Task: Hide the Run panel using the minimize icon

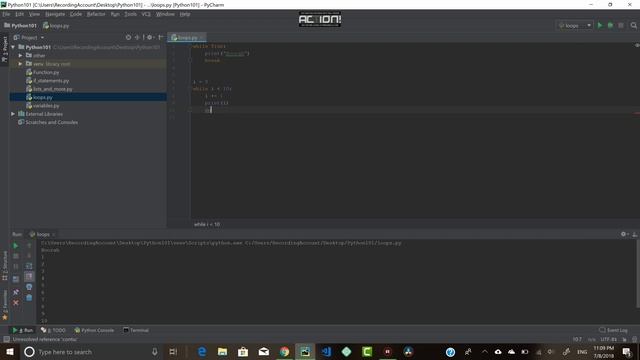Action: pyautogui.click(x=634, y=234)
